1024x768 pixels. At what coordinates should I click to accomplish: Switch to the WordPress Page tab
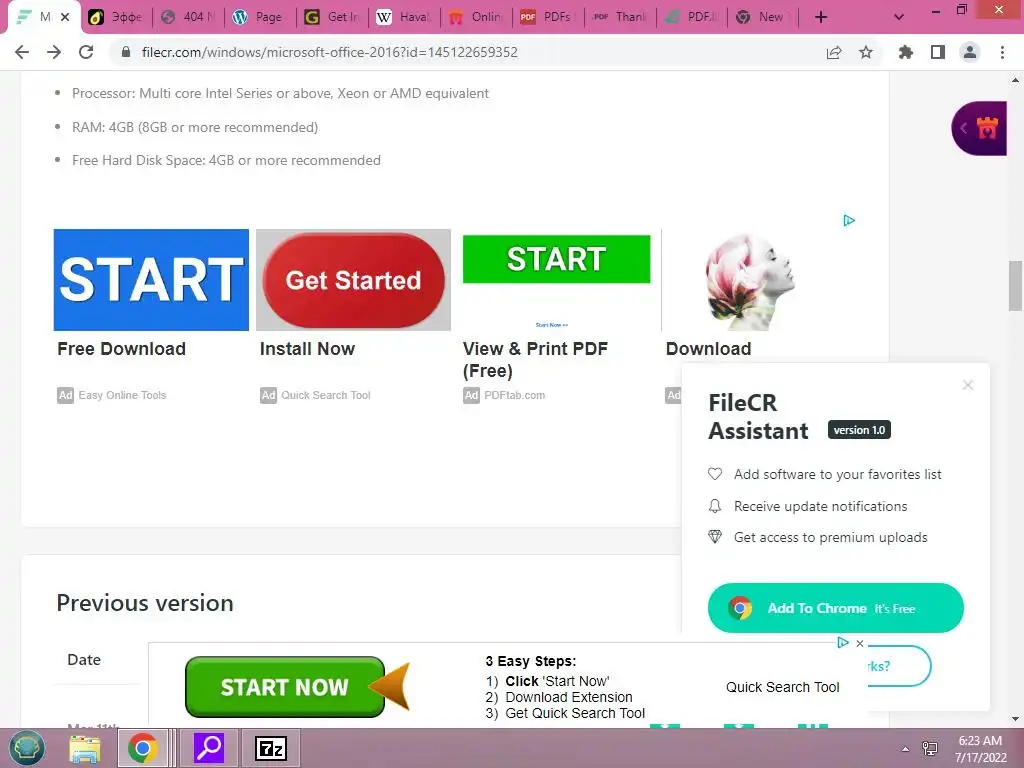point(260,17)
